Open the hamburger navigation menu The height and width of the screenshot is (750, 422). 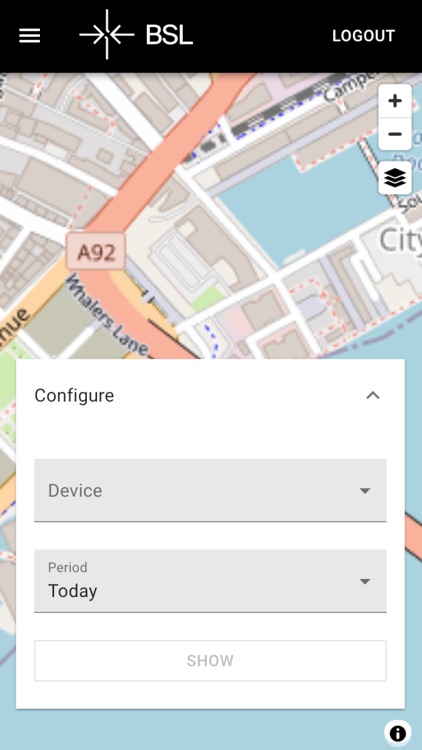coord(30,36)
